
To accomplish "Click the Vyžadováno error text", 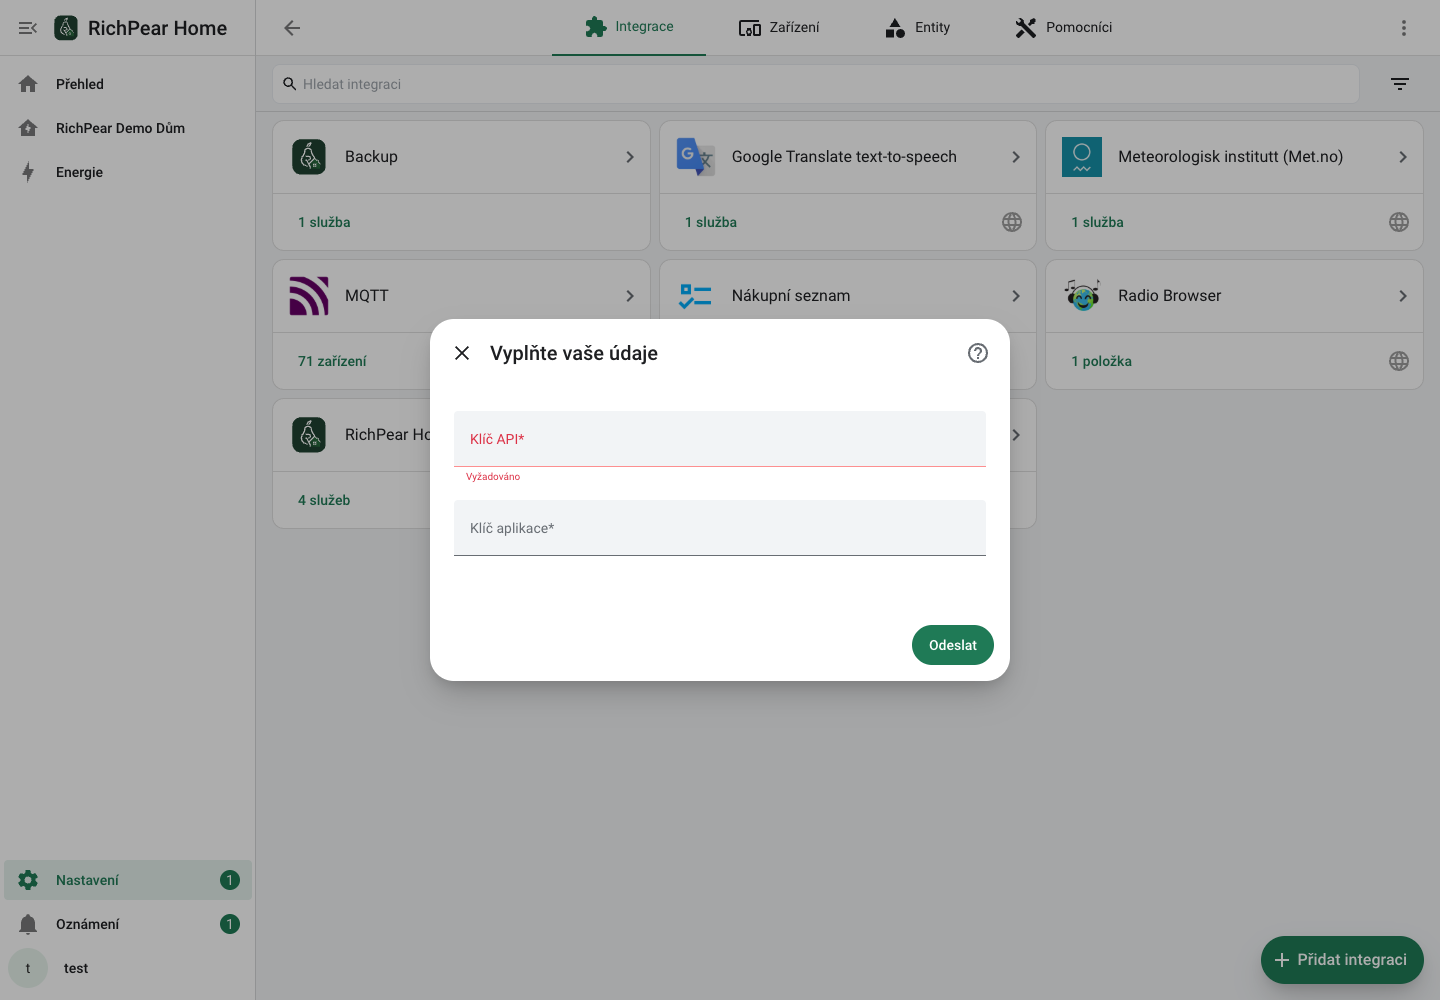I will (493, 477).
